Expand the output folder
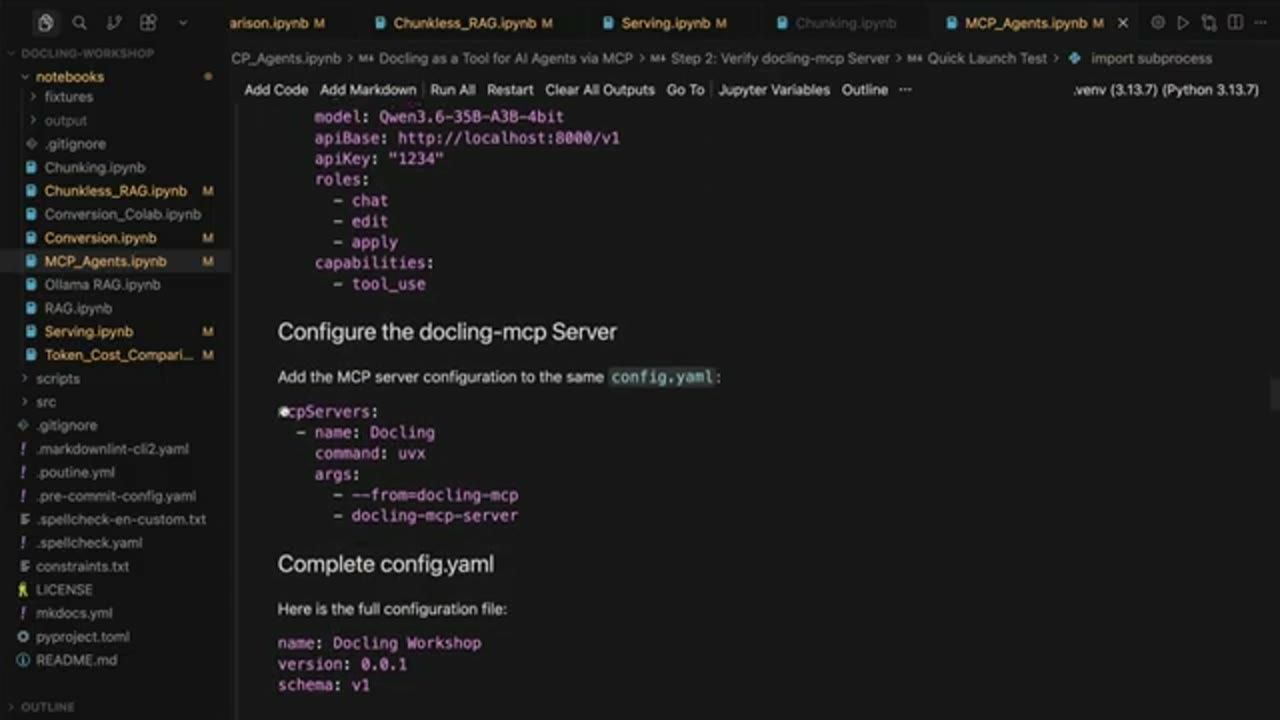Viewport: 1280px width, 720px height. pyautogui.click(x=66, y=120)
